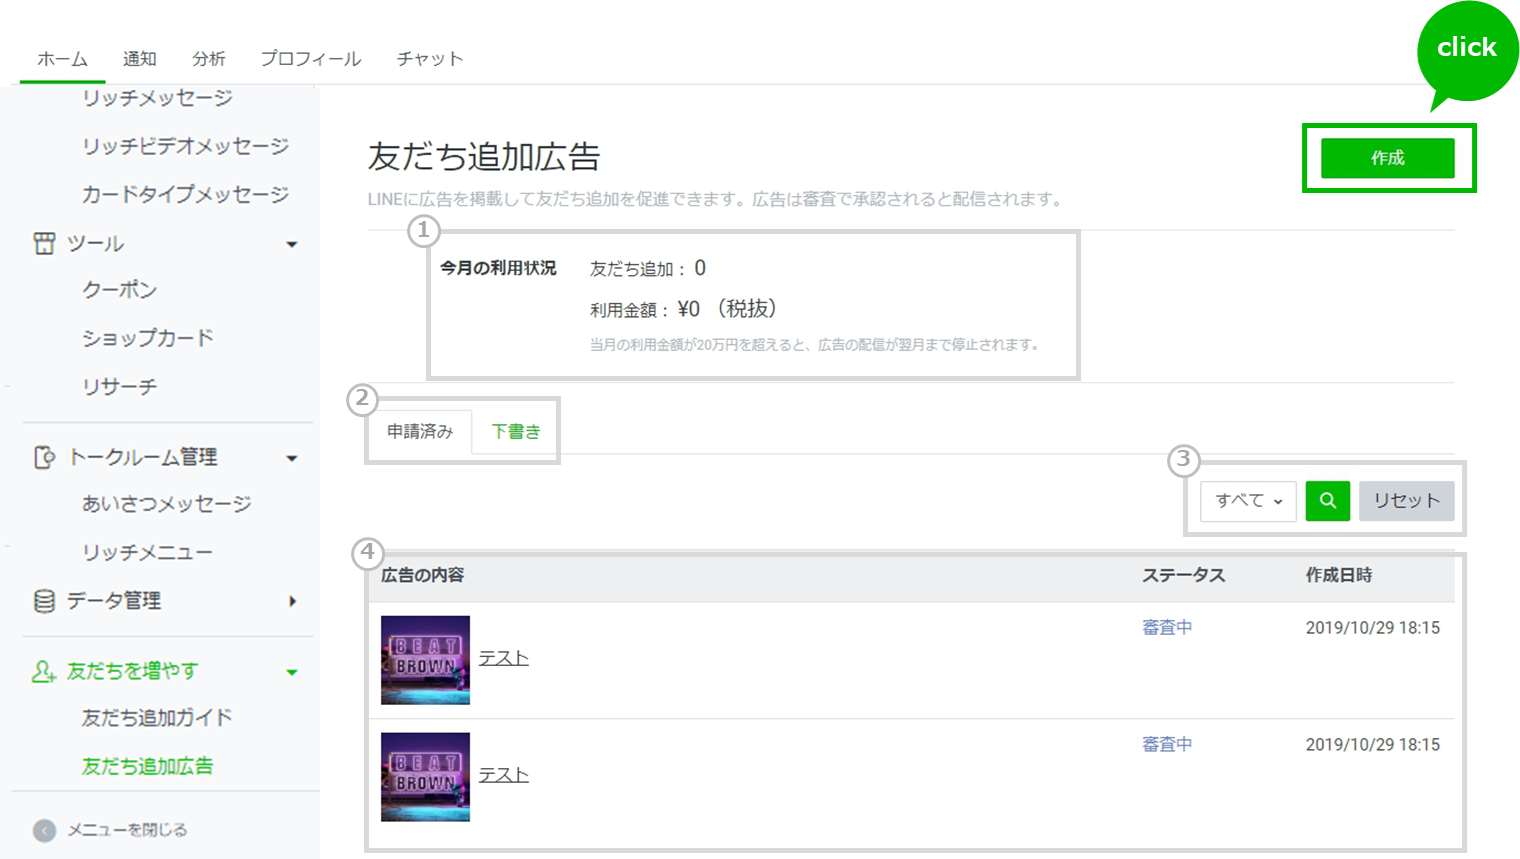The width and height of the screenshot is (1520, 859).
Task: Click the BEAT BROWN ad thumbnail
Action: [425, 660]
